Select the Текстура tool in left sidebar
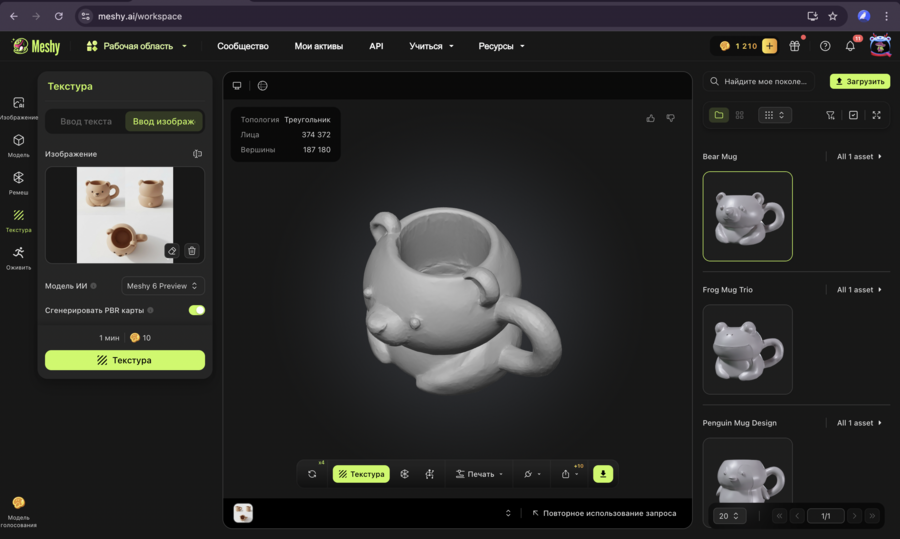 coord(18,220)
